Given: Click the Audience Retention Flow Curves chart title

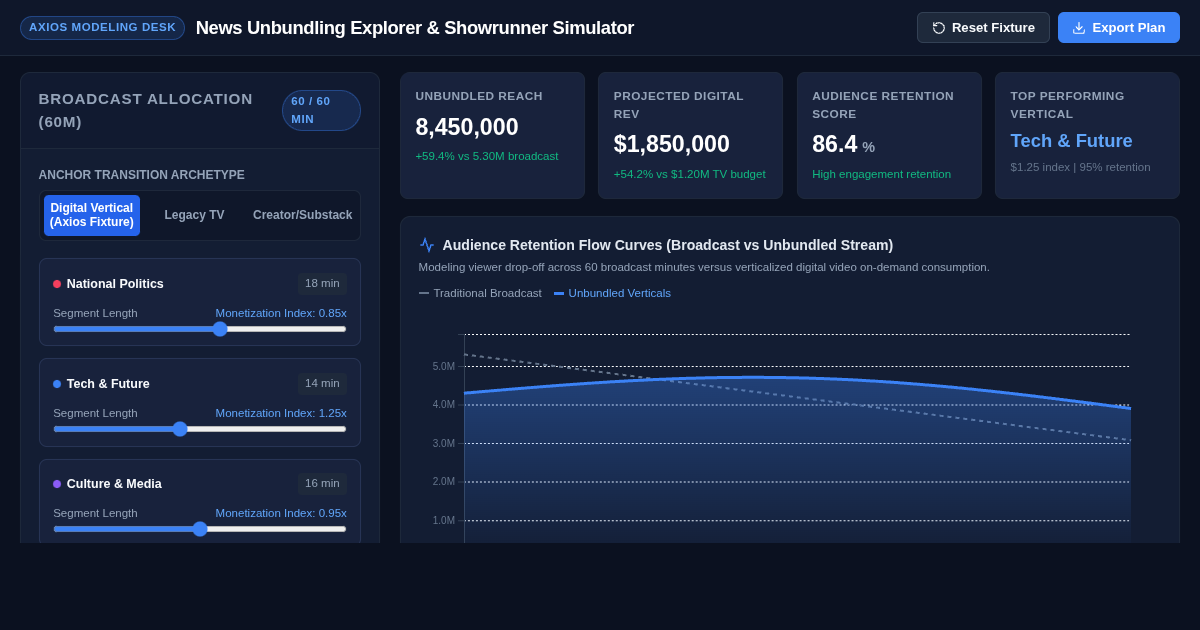Looking at the screenshot, I should pos(668,245).
